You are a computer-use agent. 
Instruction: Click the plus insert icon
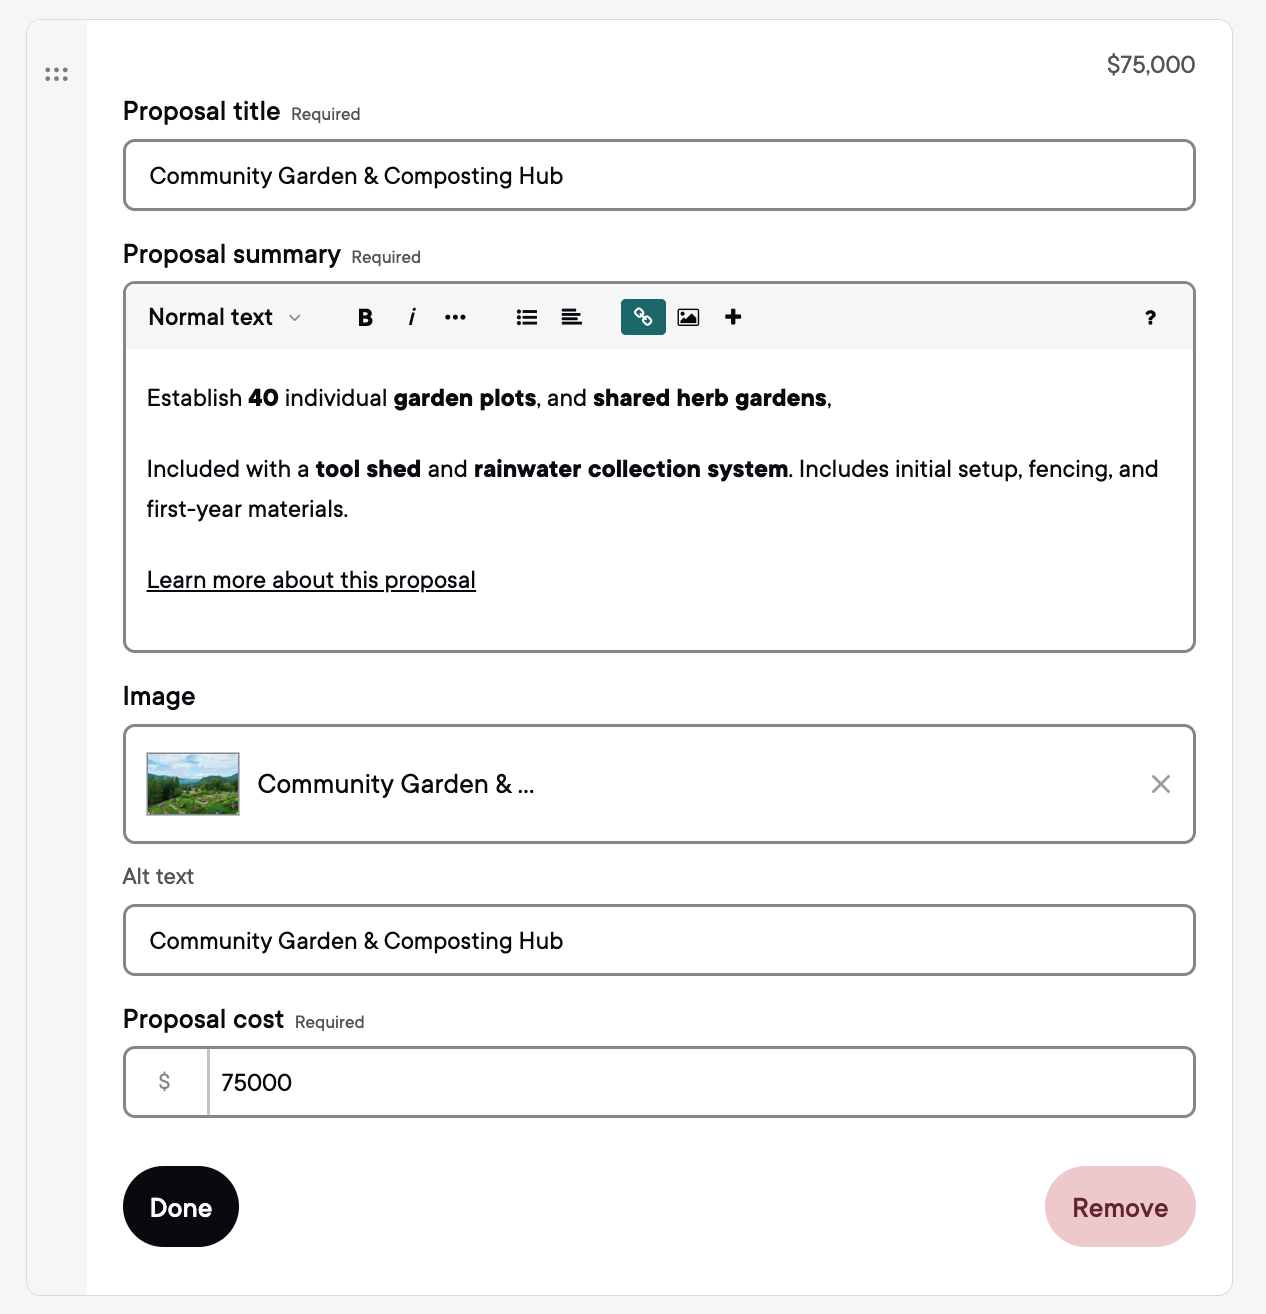733,317
